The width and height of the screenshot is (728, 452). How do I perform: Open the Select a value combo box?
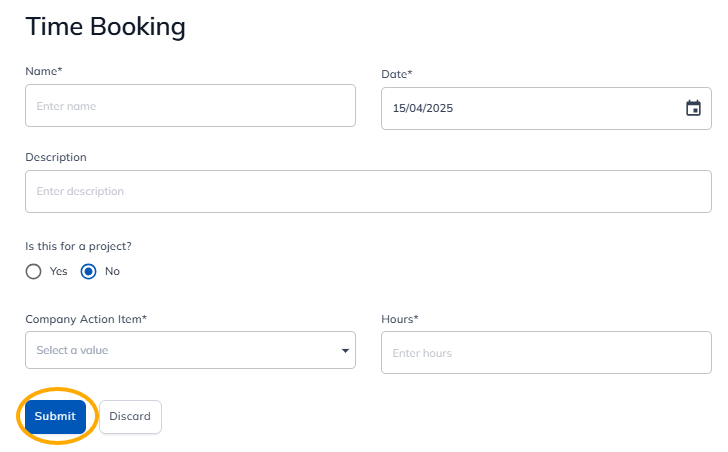click(180, 350)
